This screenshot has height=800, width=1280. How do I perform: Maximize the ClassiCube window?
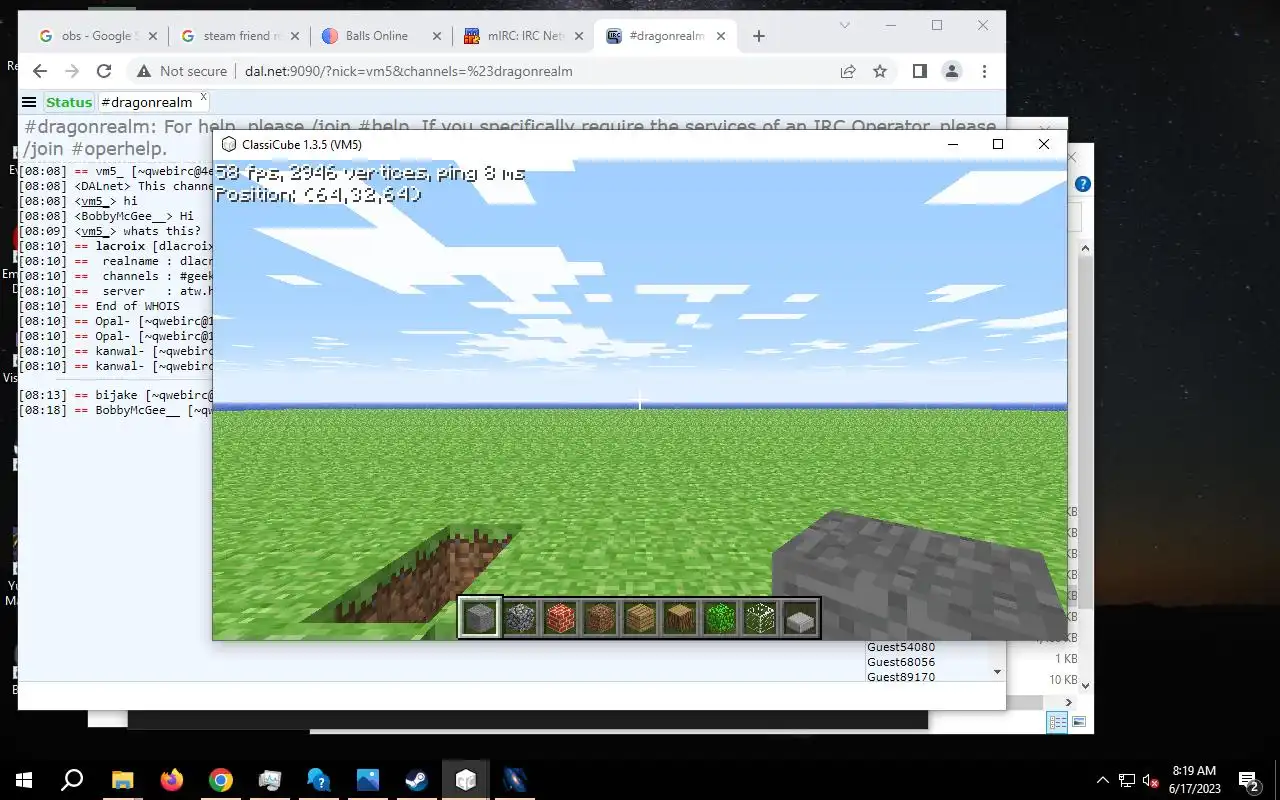997,144
